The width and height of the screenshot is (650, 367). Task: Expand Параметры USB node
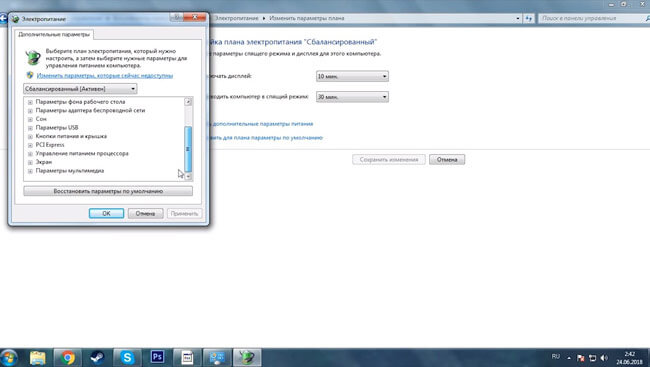pyautogui.click(x=30, y=128)
